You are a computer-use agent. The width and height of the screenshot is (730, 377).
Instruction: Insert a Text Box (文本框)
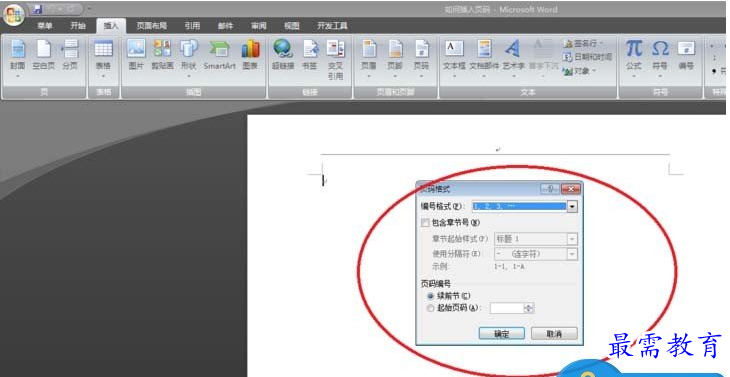coord(454,58)
